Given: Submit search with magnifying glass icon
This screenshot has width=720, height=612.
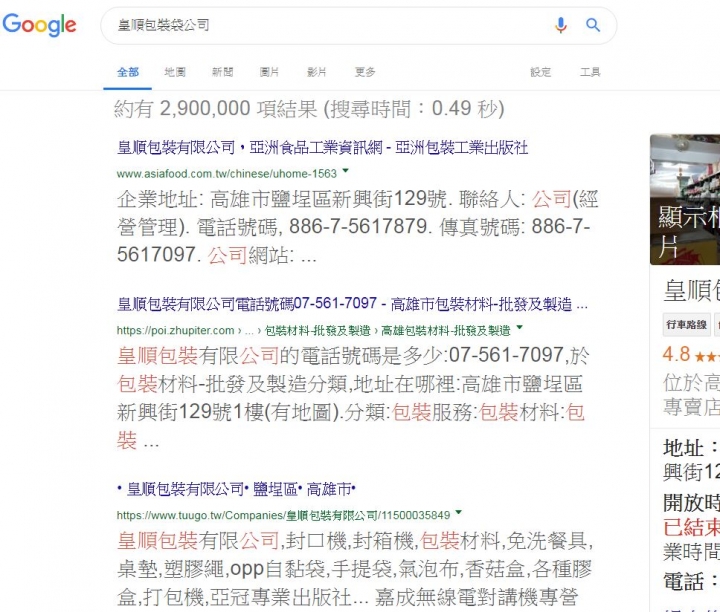Looking at the screenshot, I should point(593,25).
